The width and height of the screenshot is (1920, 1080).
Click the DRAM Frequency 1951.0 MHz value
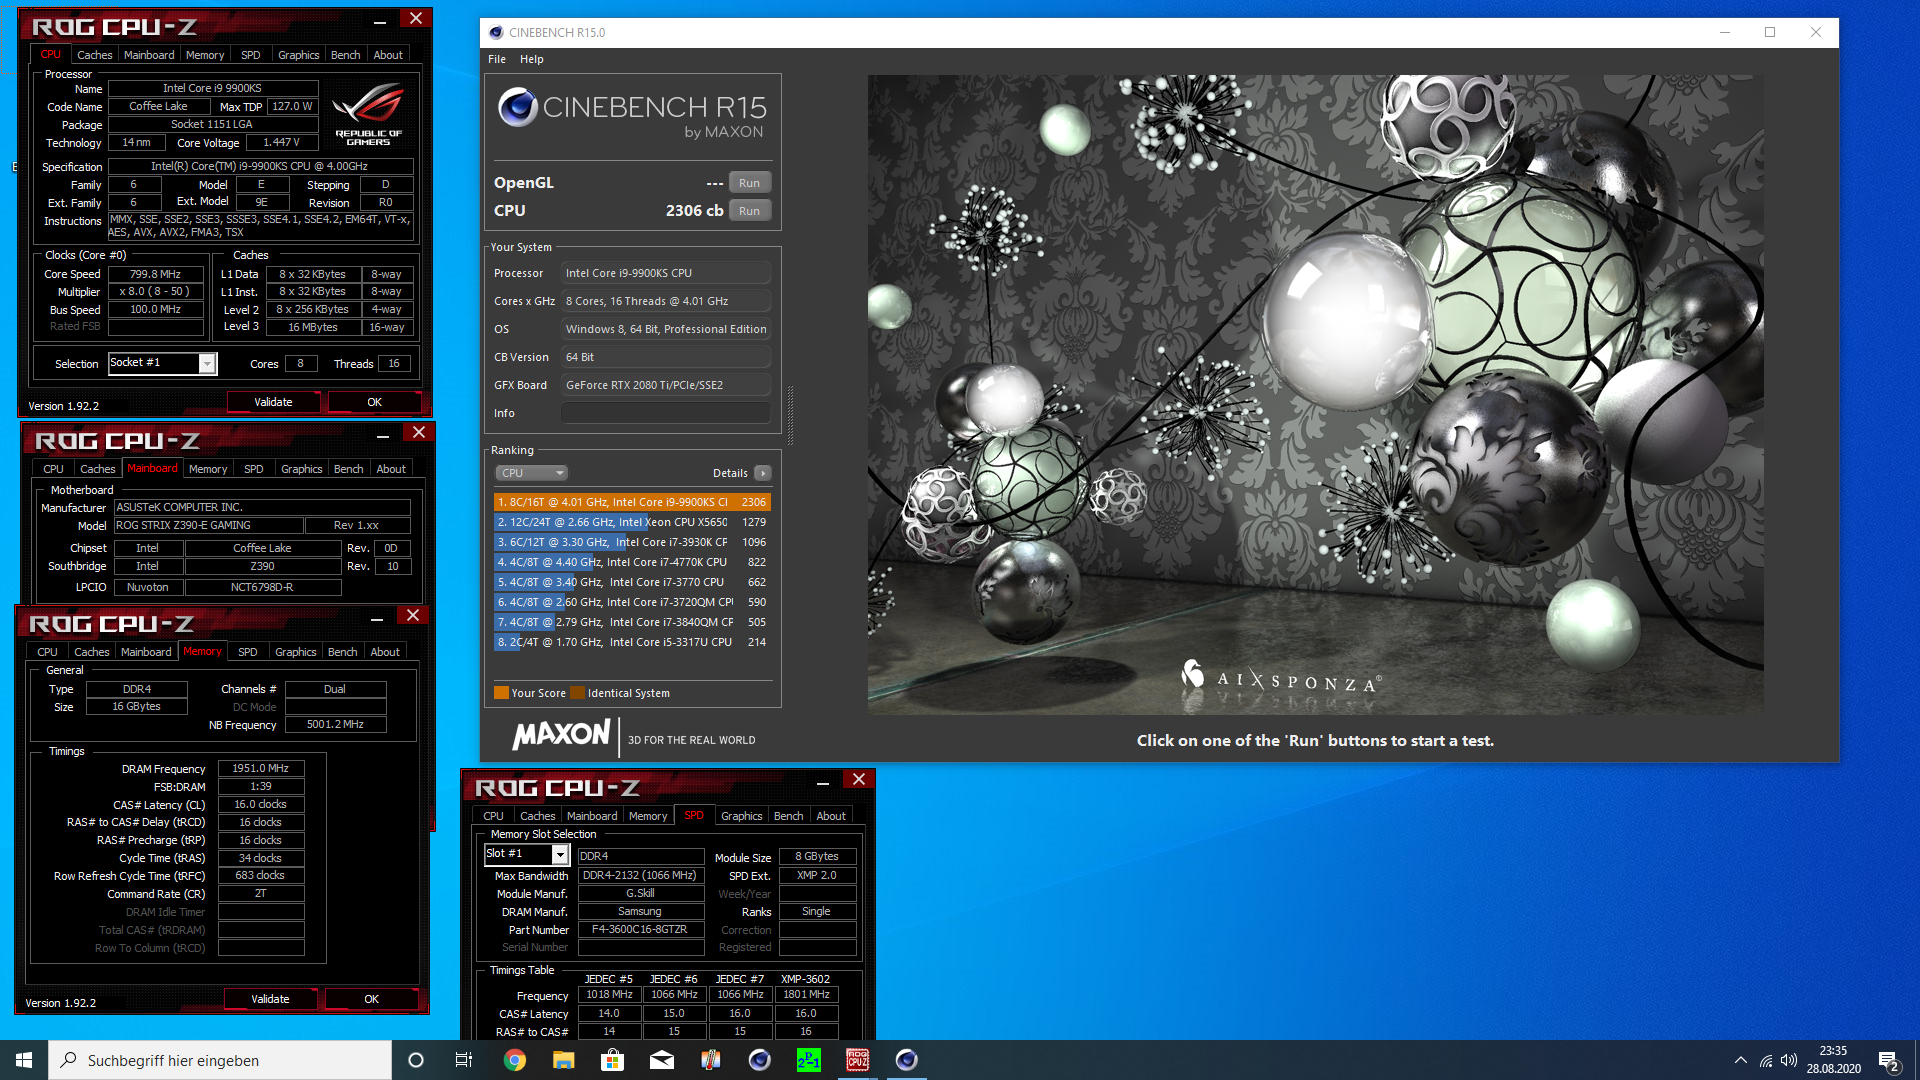coord(260,769)
